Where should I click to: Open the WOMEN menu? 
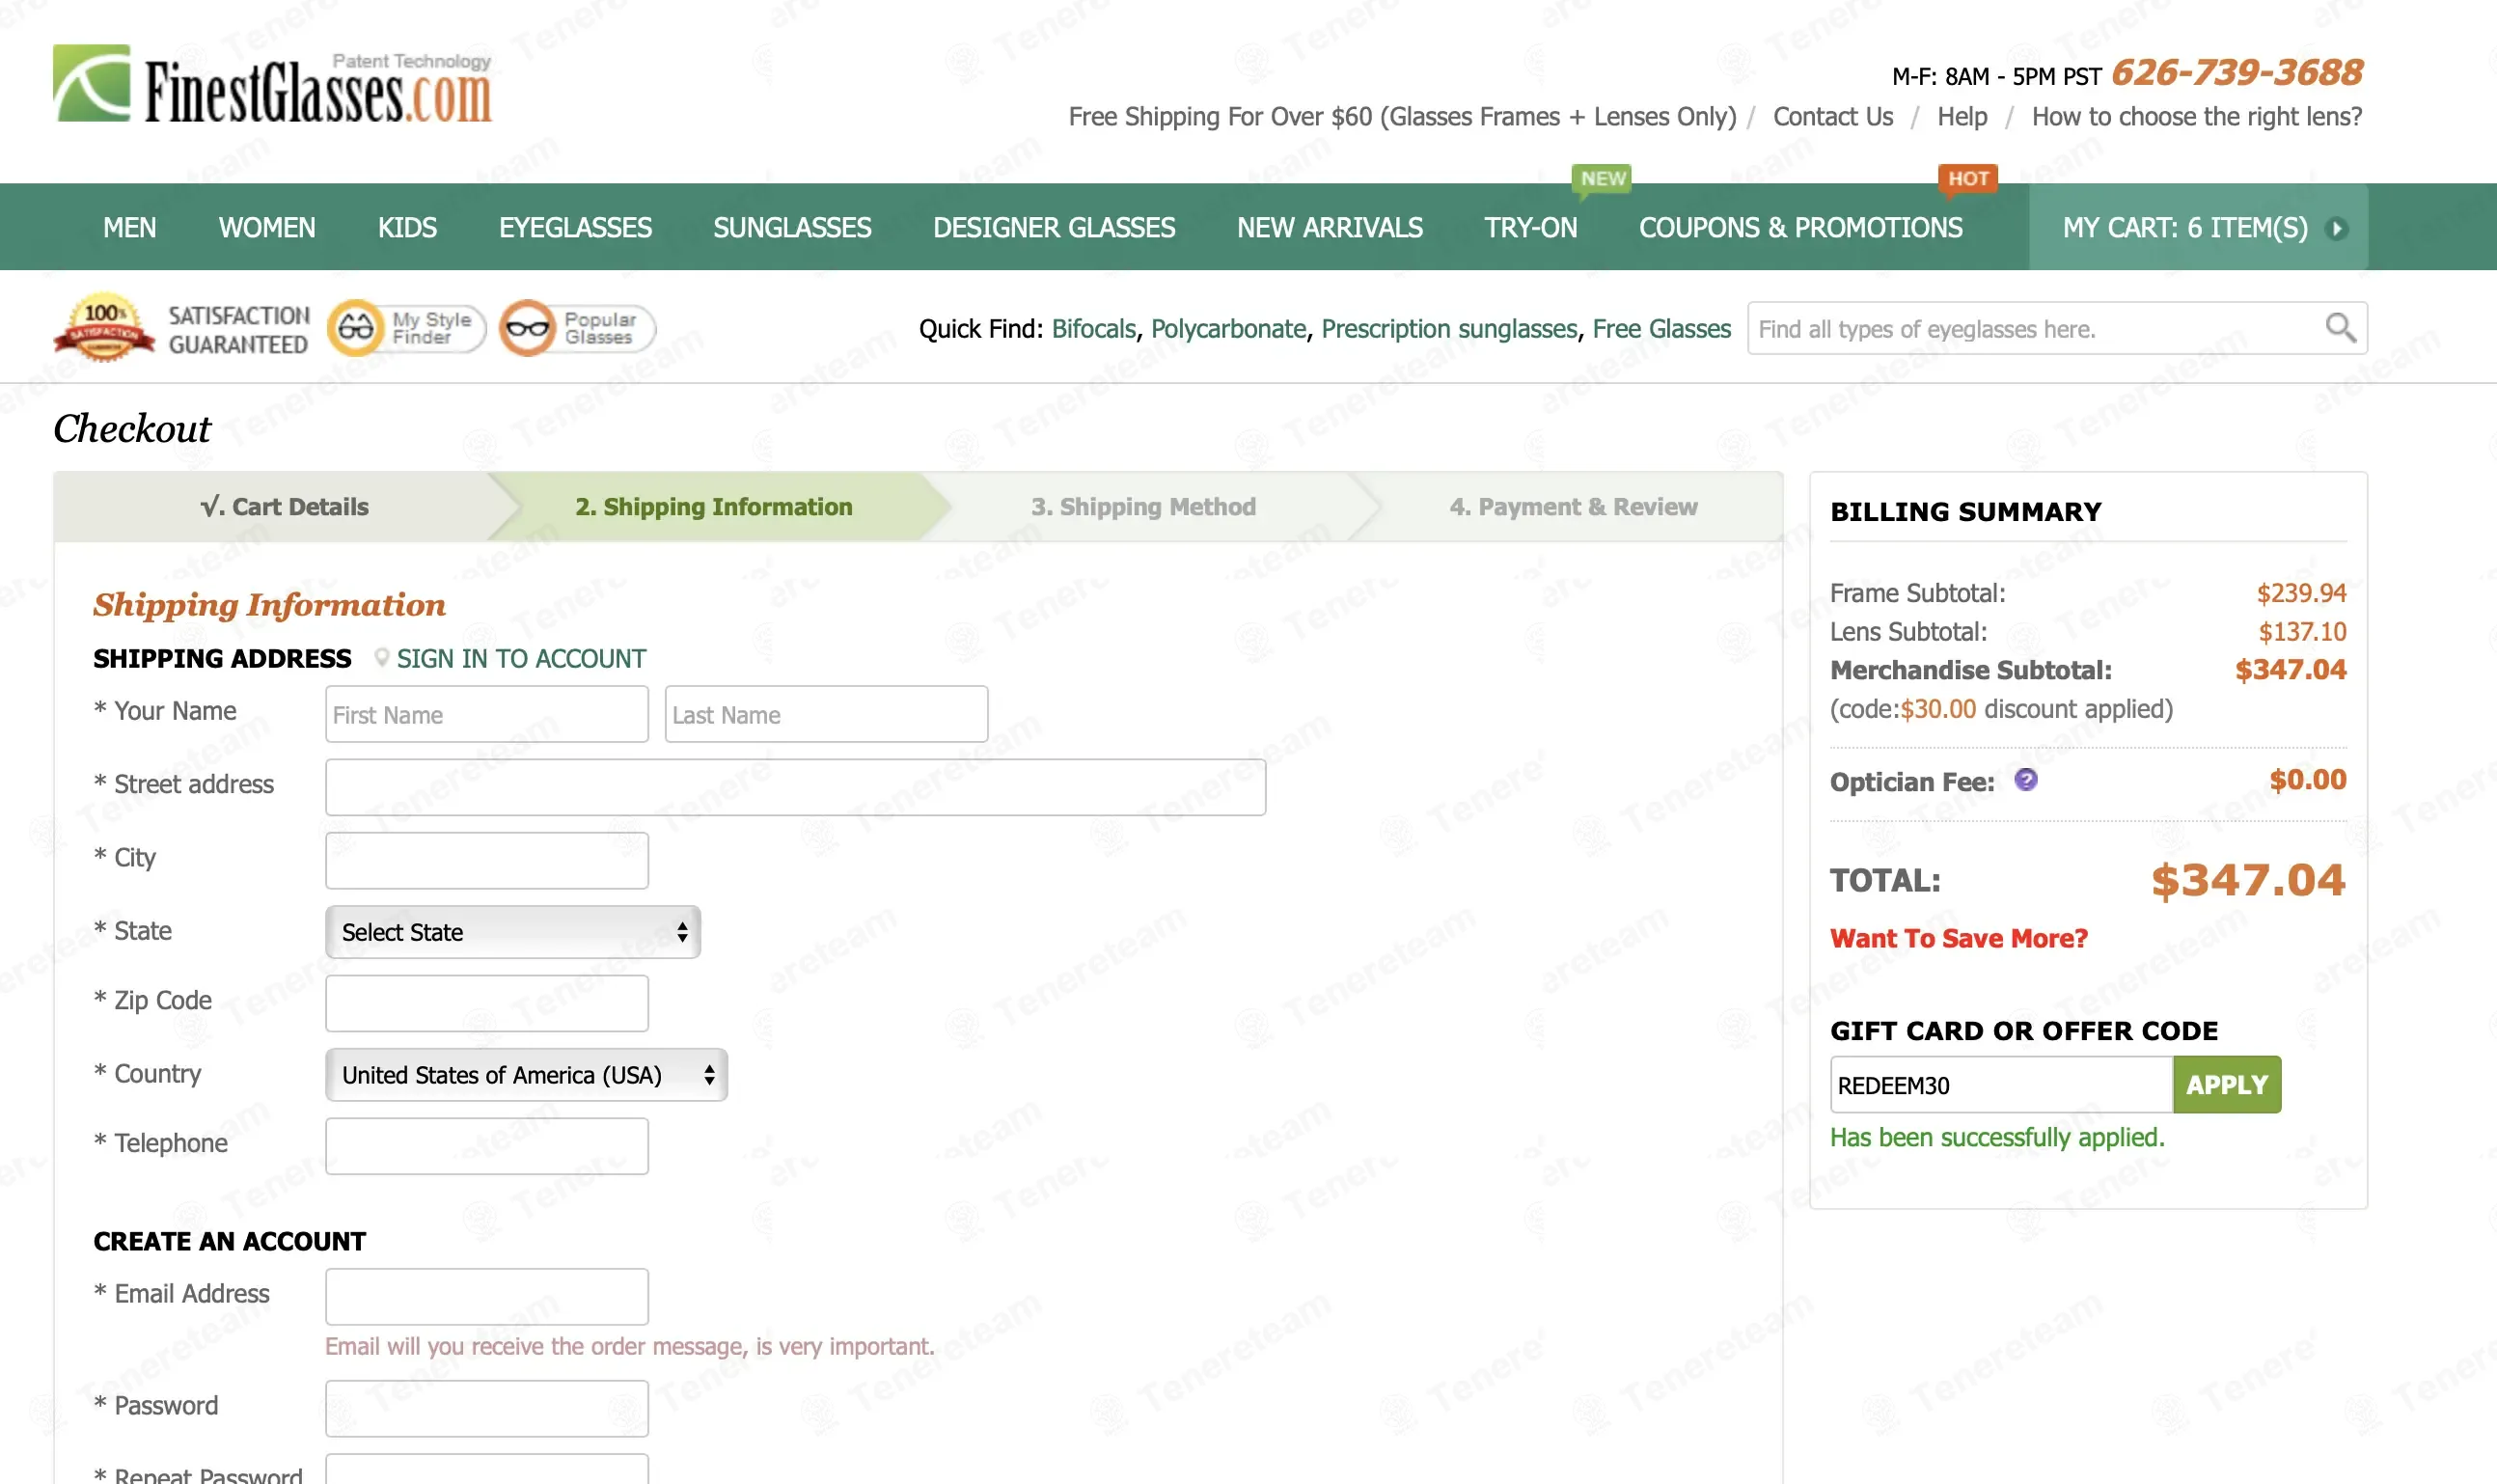click(267, 228)
